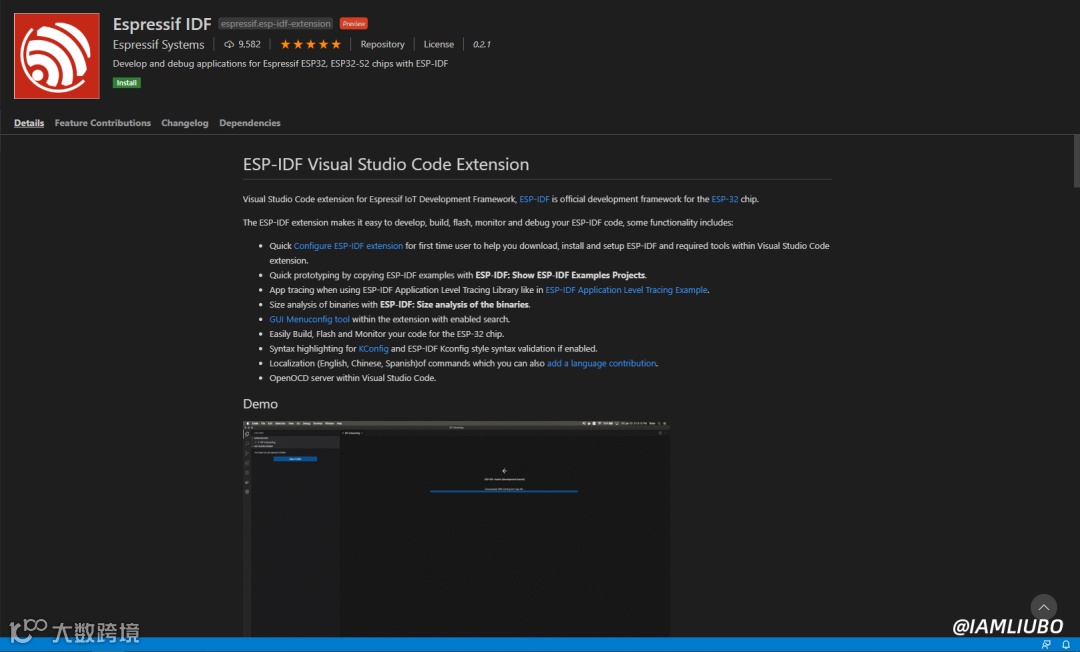Viewport: 1080px width, 652px height.
Task: Click the Easily Build, Flash and Monitor bullet
Action: (386, 334)
